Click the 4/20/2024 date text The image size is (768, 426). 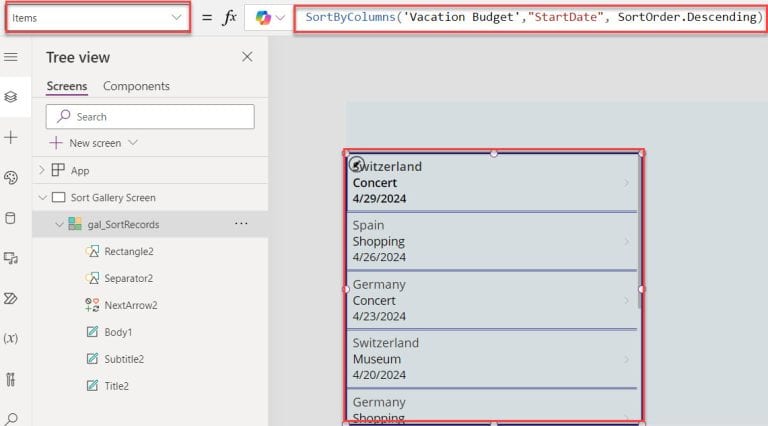point(379,375)
